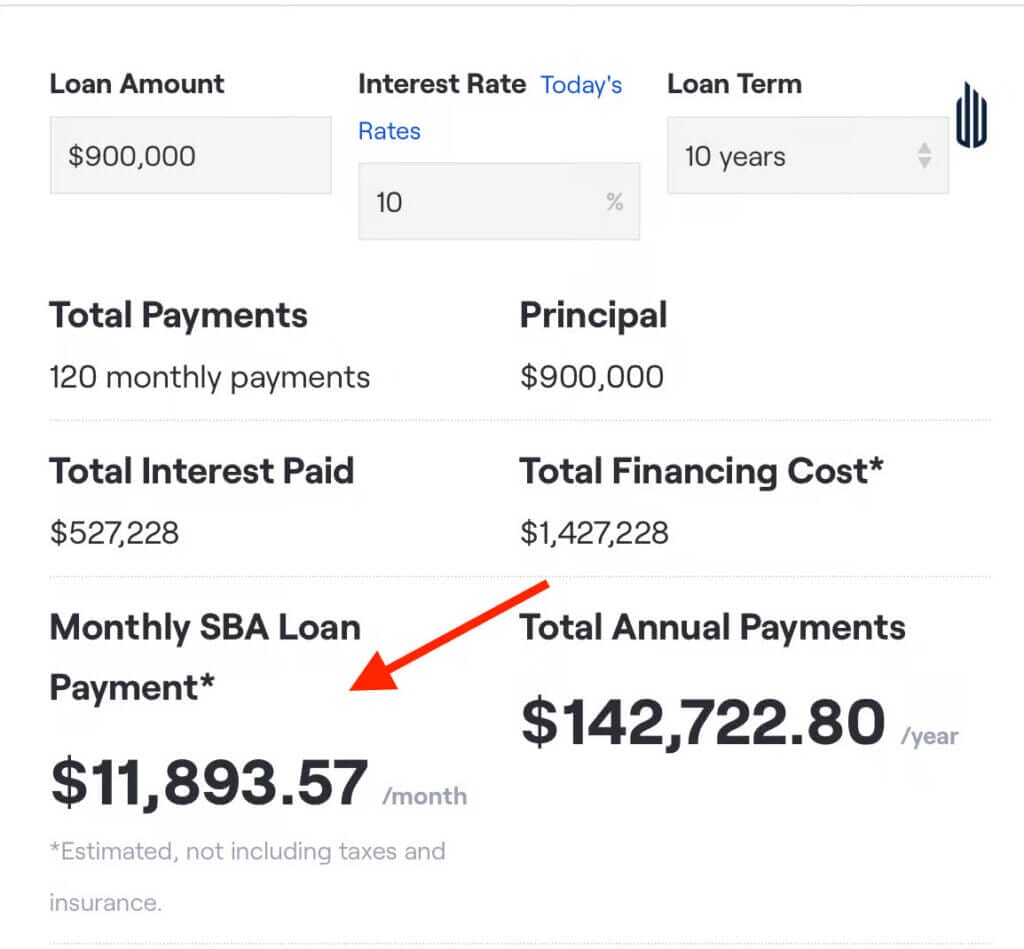
Task: Focus the Loan Amount input field
Action: 190,155
